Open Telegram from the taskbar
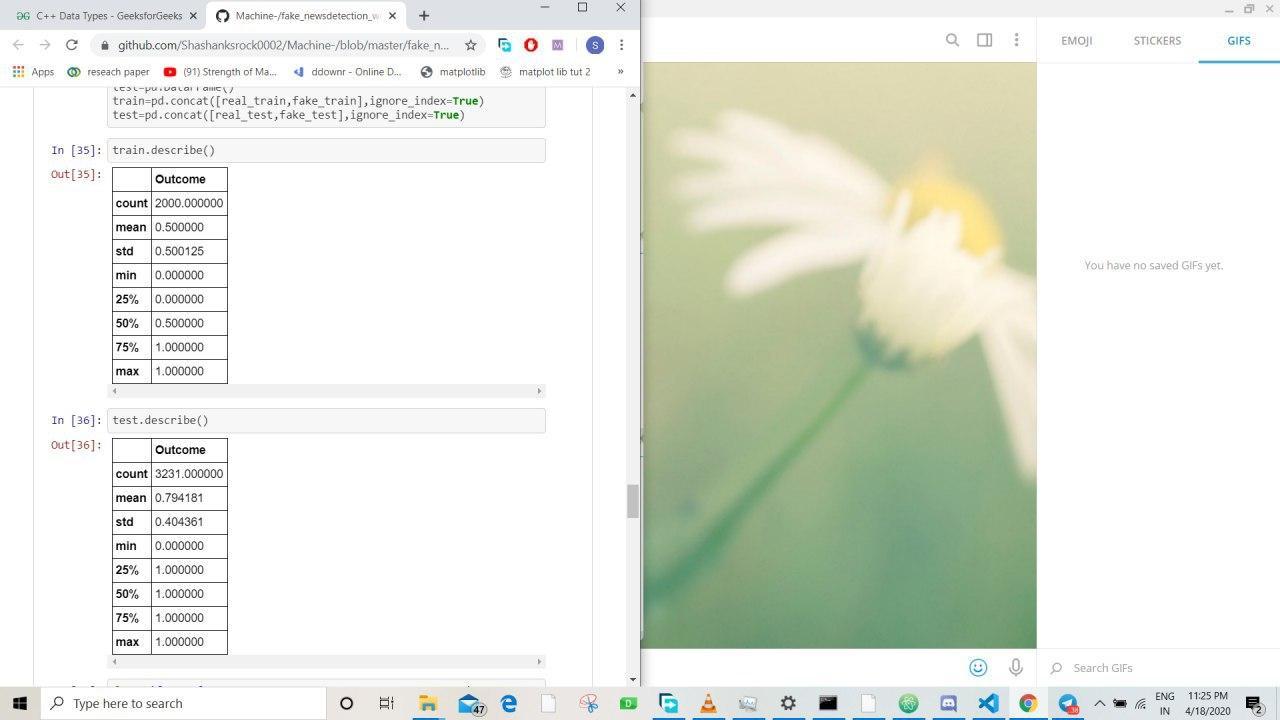This screenshot has width=1280, height=720. tap(1068, 703)
